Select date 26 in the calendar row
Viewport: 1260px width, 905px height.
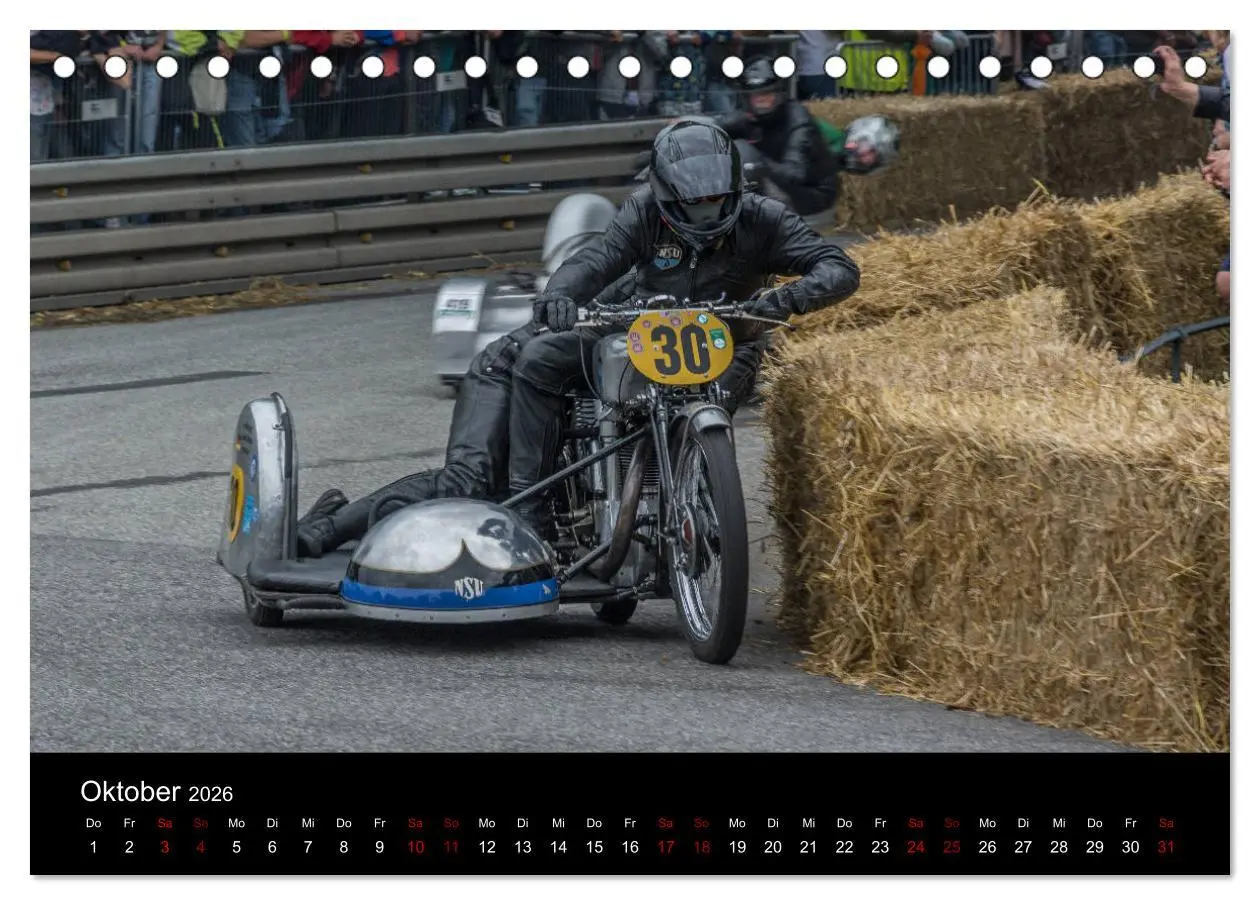click(x=987, y=847)
